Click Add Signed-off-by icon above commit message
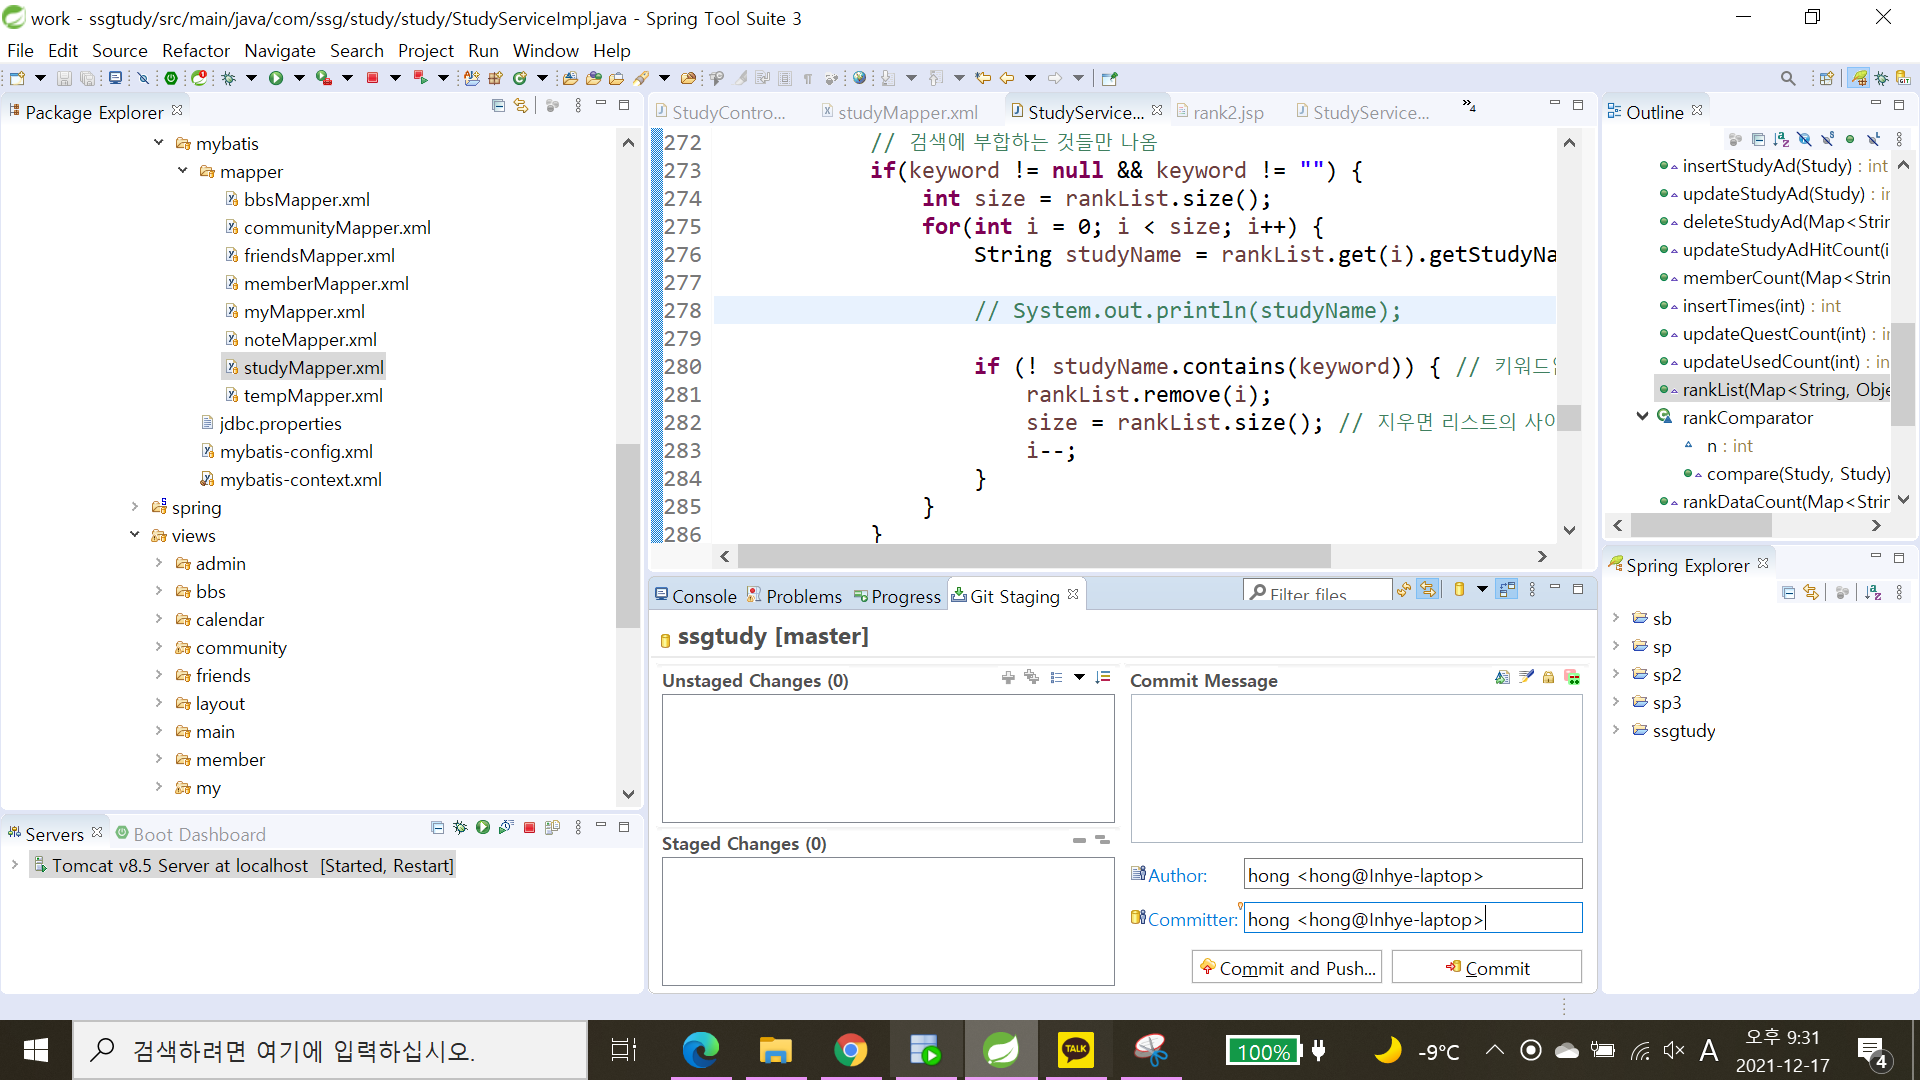1920x1080 pixels. tap(1526, 678)
